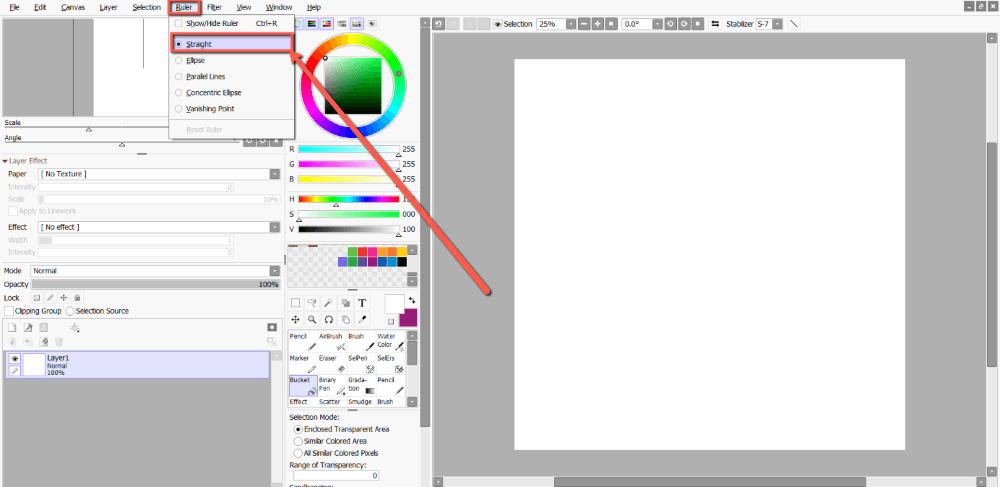The image size is (1000, 487).
Task: Select the Marker tool
Action: [x=303, y=364]
